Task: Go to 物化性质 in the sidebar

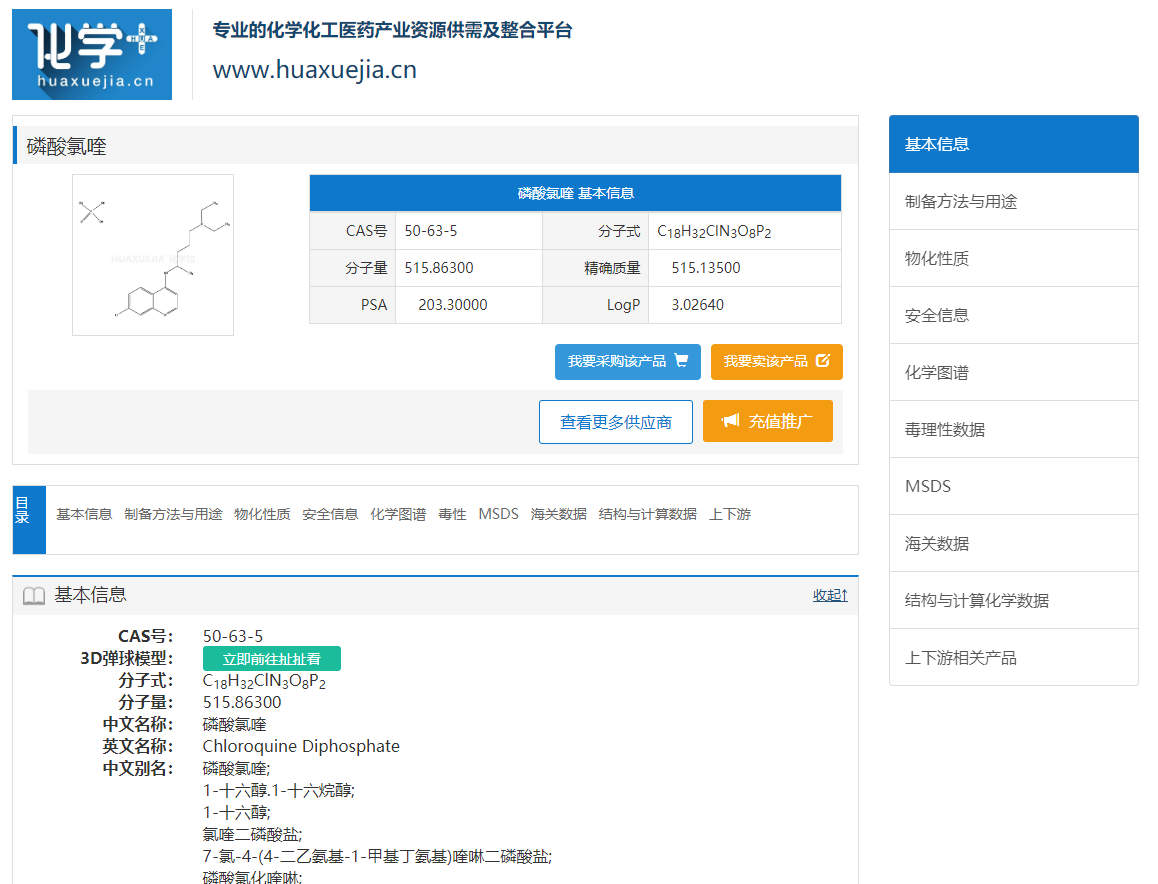Action: tap(1013, 258)
